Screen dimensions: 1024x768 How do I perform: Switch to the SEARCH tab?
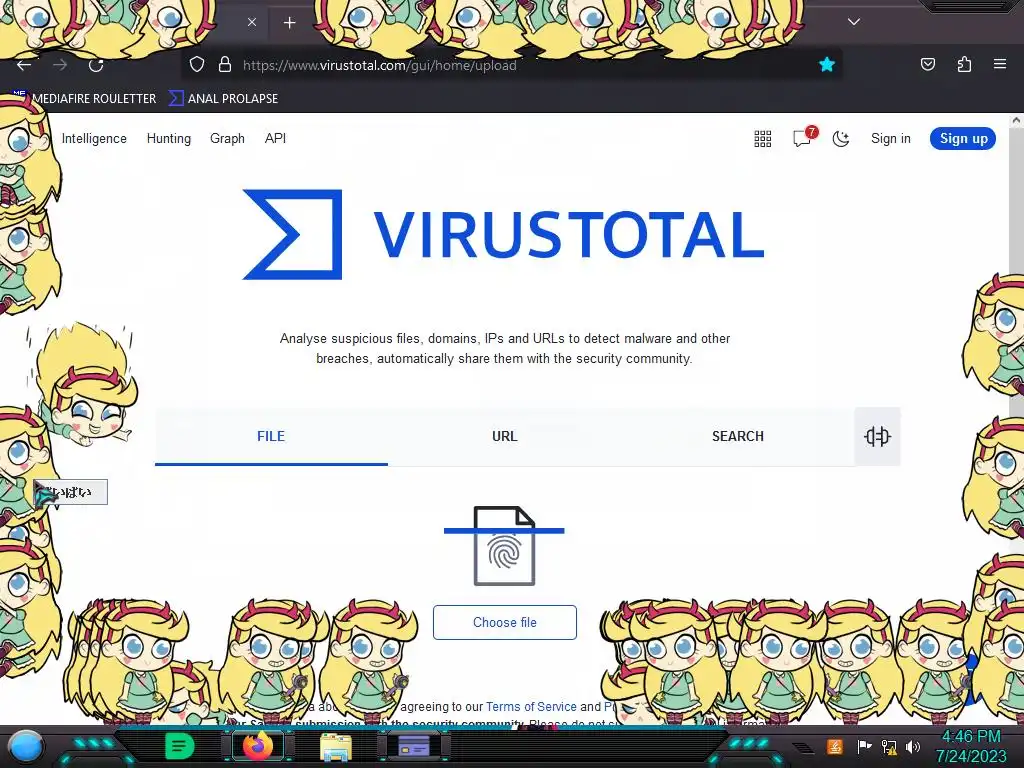coord(737,436)
